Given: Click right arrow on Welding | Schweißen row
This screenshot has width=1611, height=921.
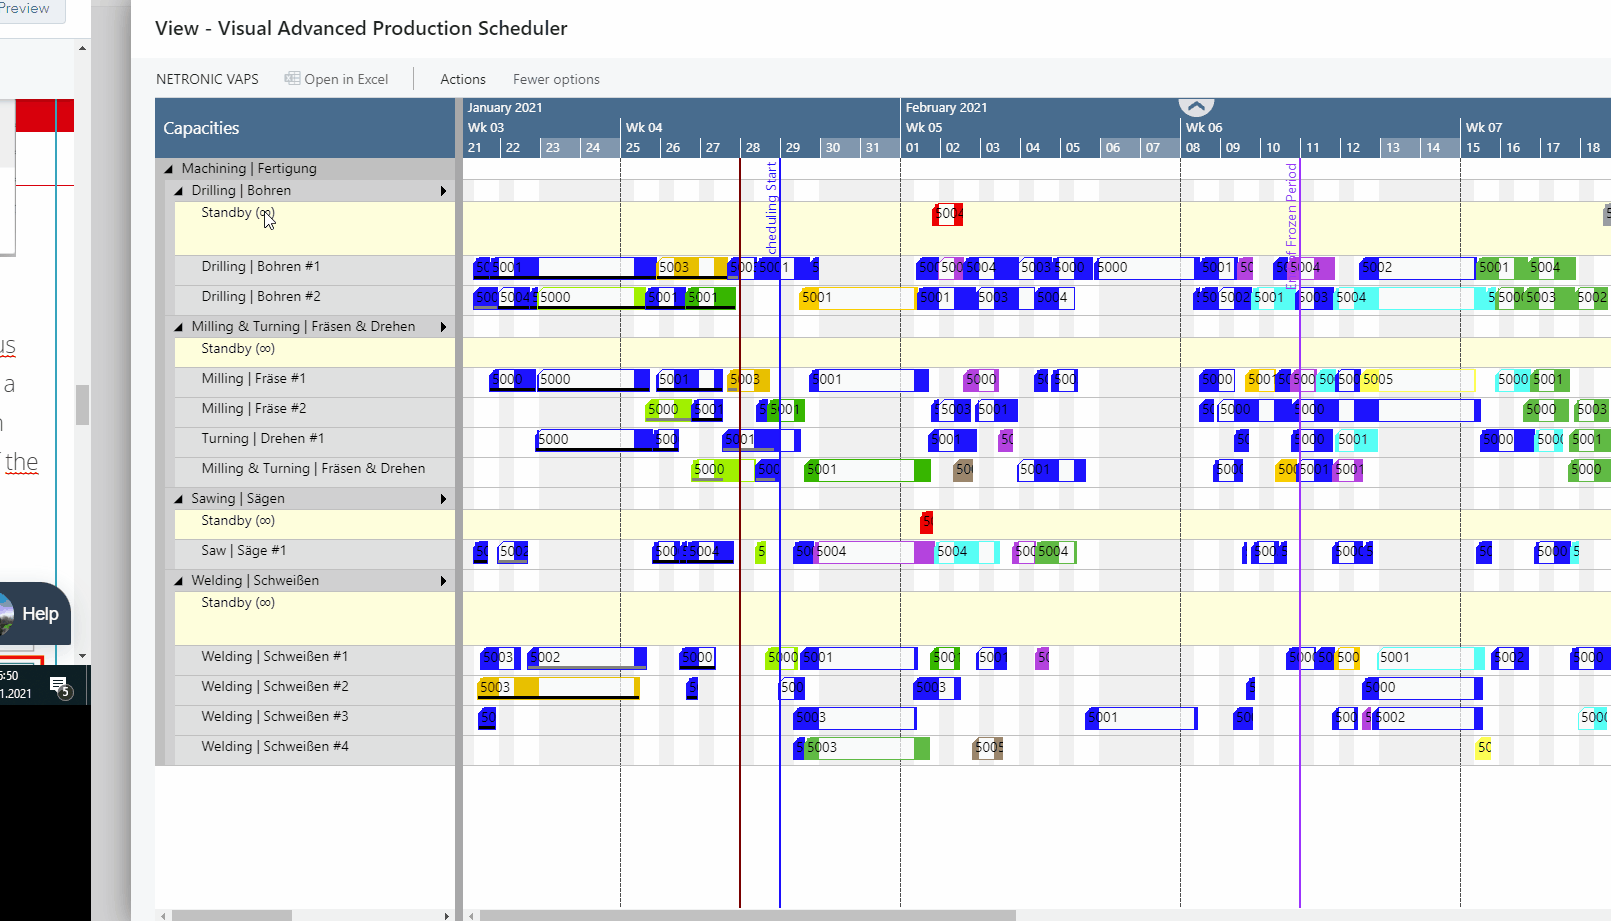Looking at the screenshot, I should point(443,581).
